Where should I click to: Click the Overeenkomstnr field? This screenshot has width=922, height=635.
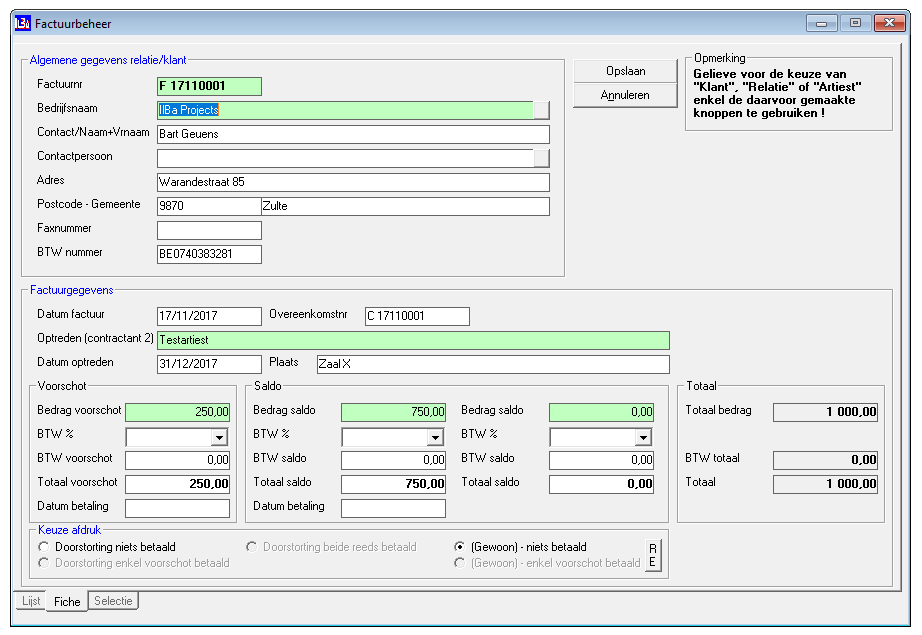pos(417,316)
